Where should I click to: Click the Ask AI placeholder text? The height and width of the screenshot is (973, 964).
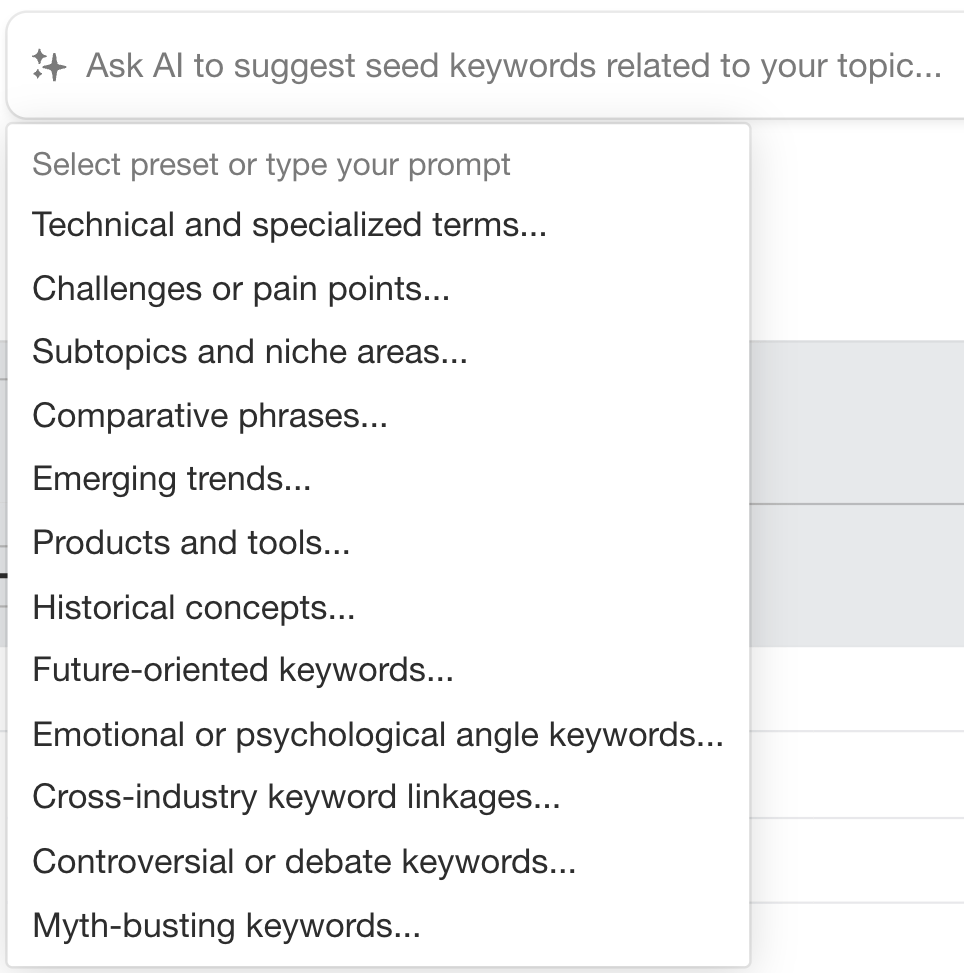[515, 66]
